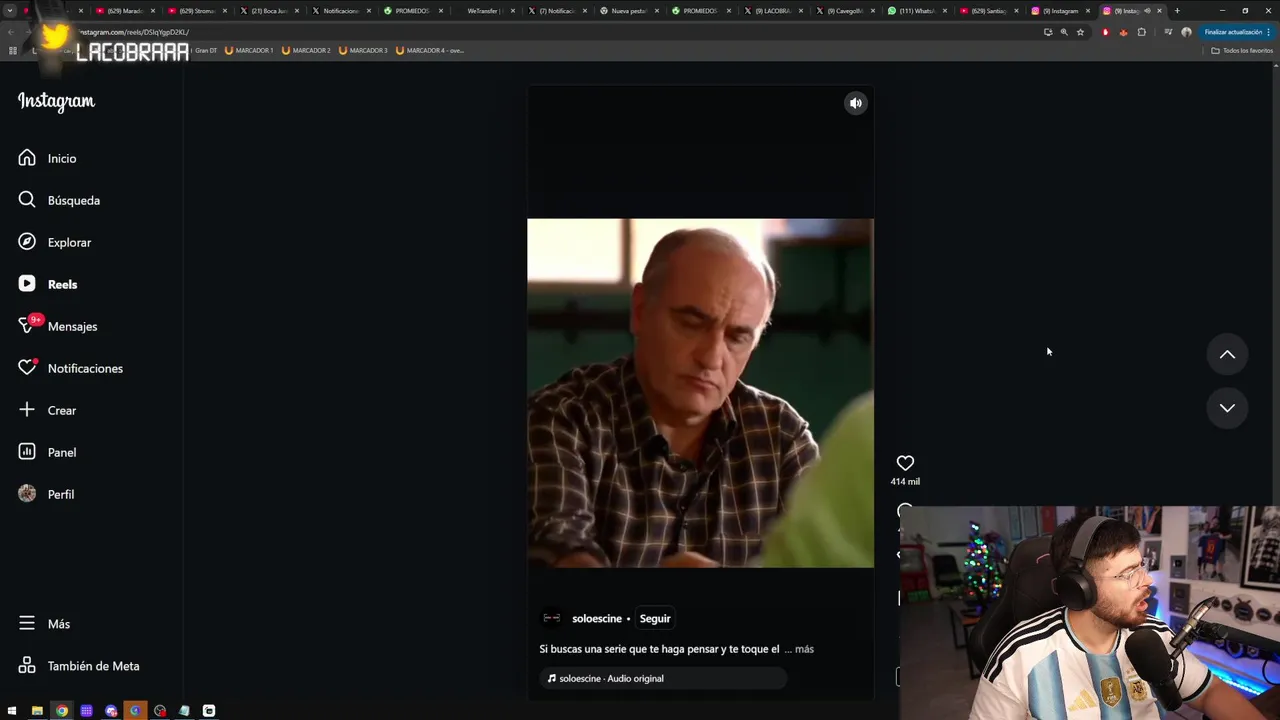Screen dimensions: 1280x720
Task: Go to the next reel with down chevron
Action: tap(1227, 408)
